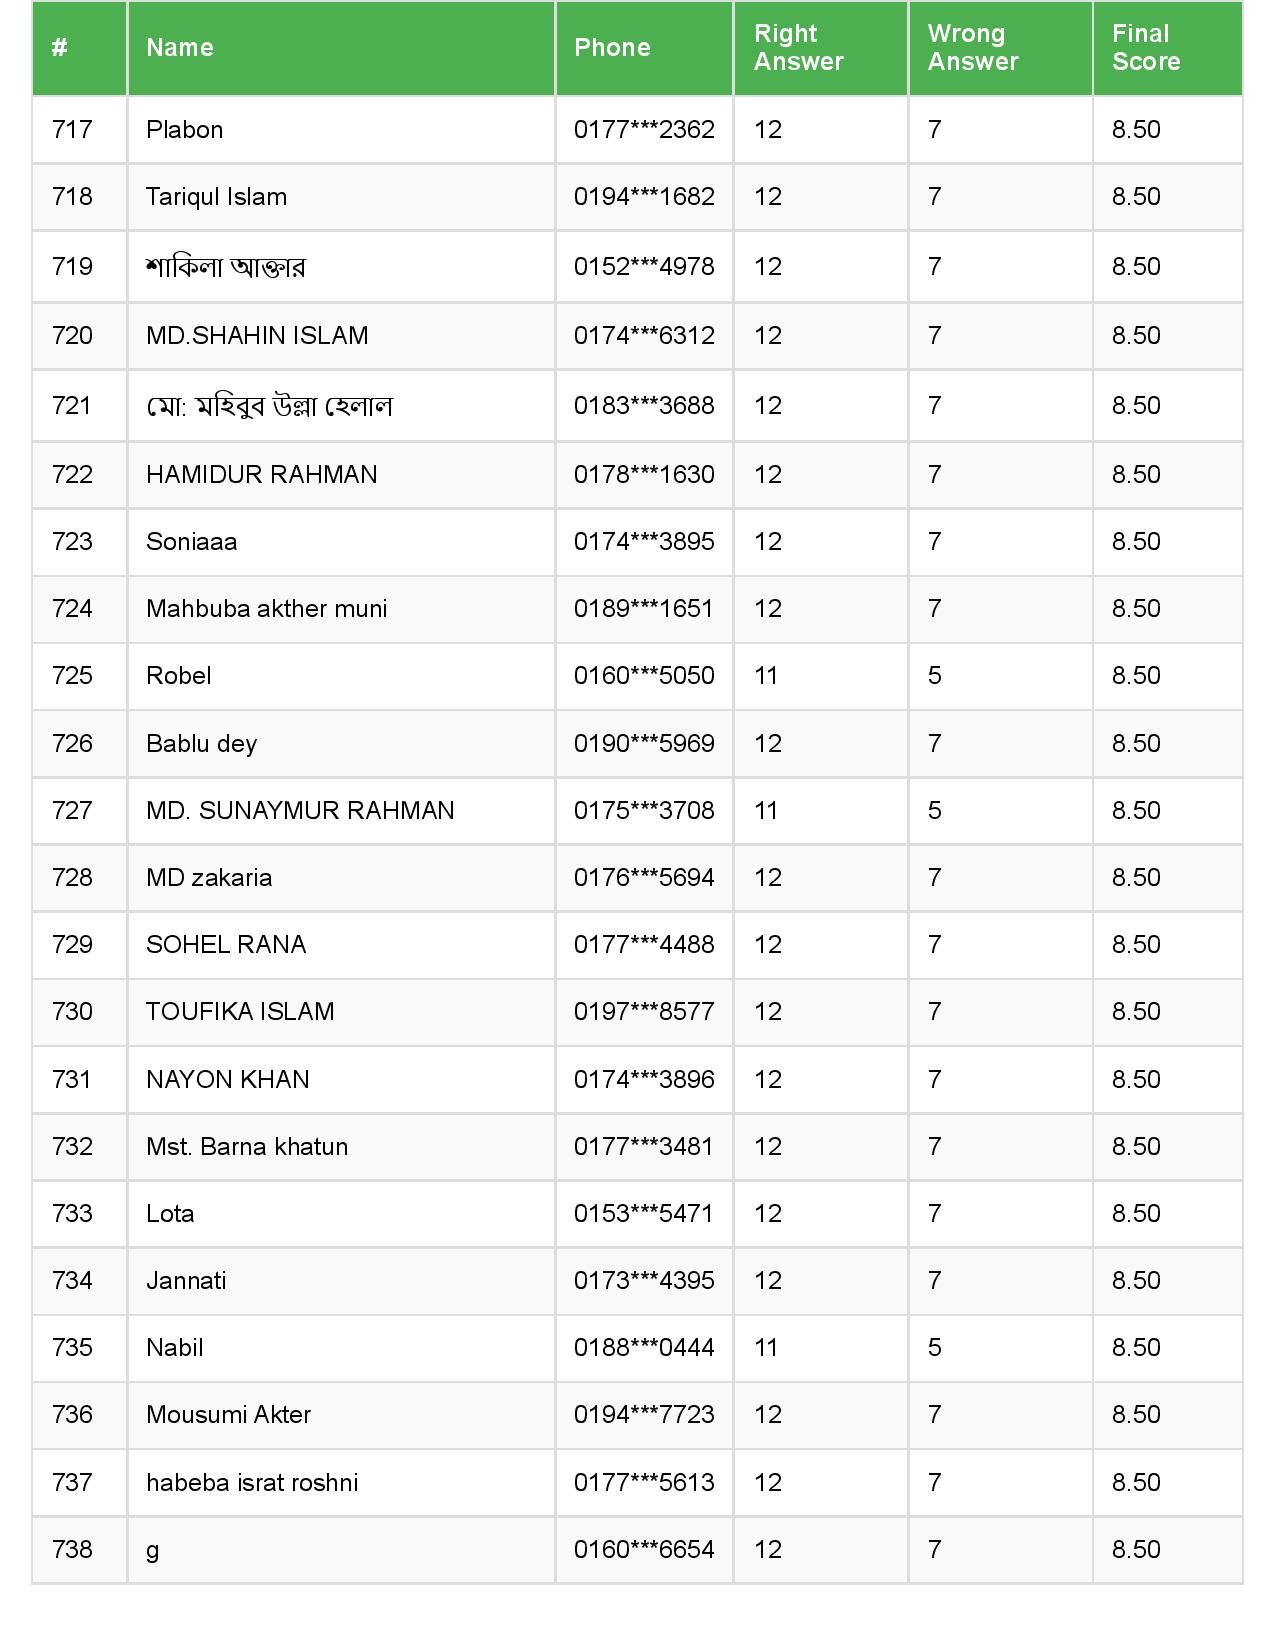Click the name Mousumi Akter
The image size is (1275, 1650).
[228, 1415]
